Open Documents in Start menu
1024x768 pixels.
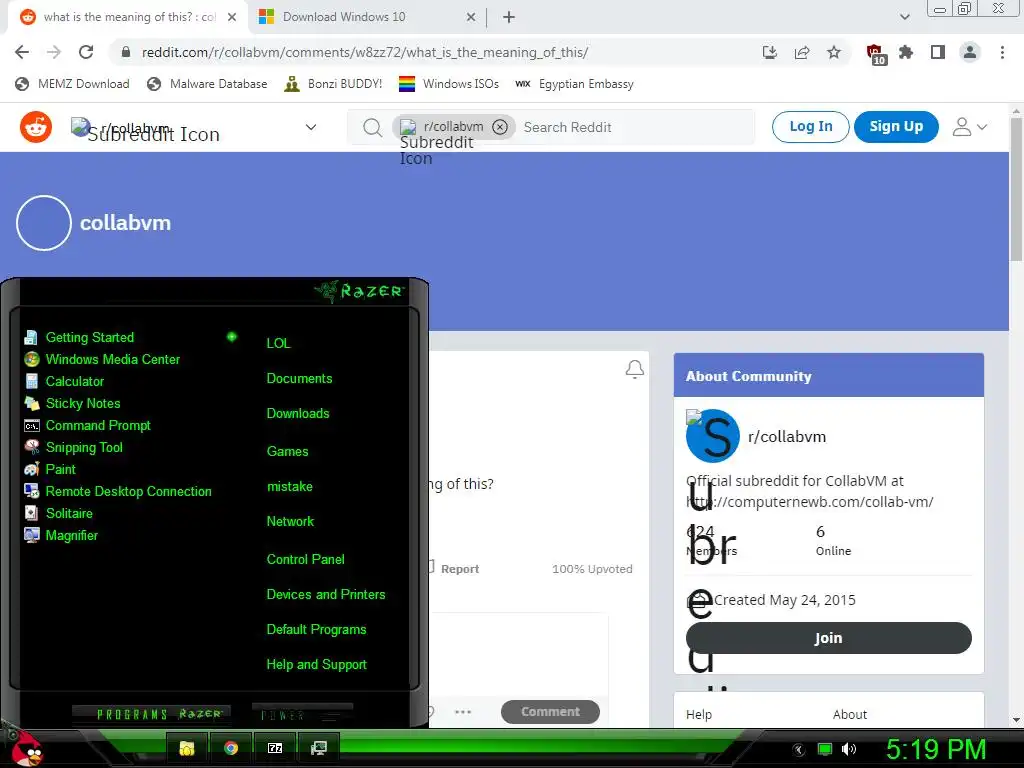point(299,378)
